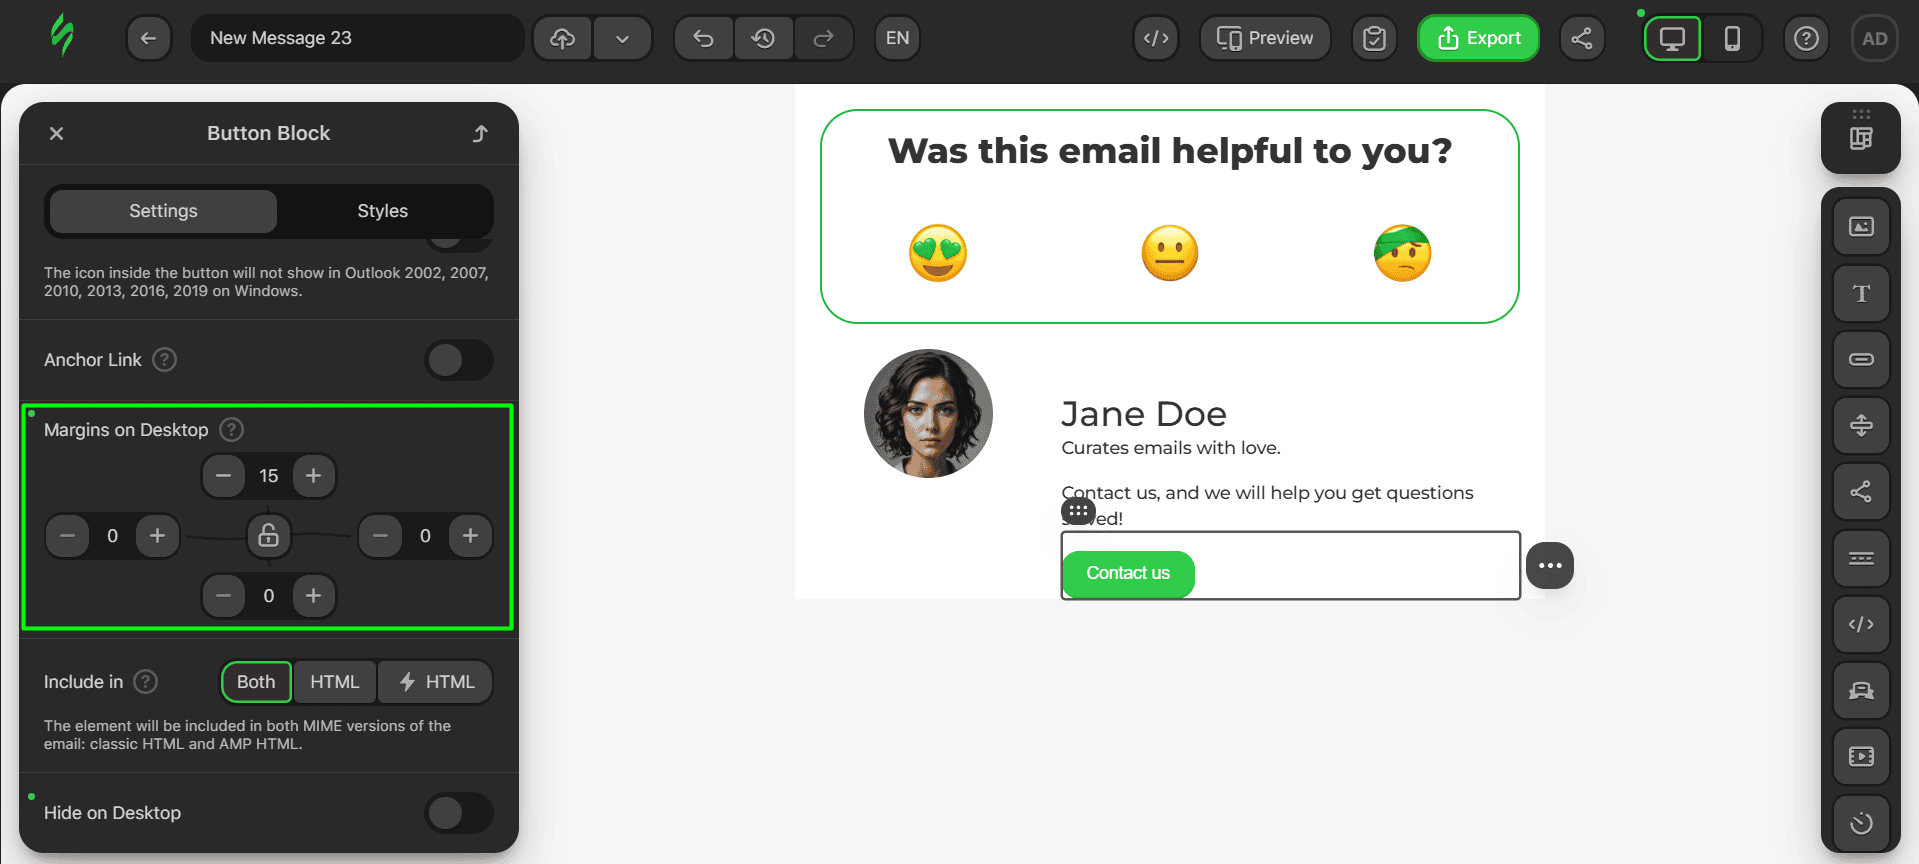Select the Text block in right sidebar
This screenshot has width=1919, height=864.
[1860, 293]
